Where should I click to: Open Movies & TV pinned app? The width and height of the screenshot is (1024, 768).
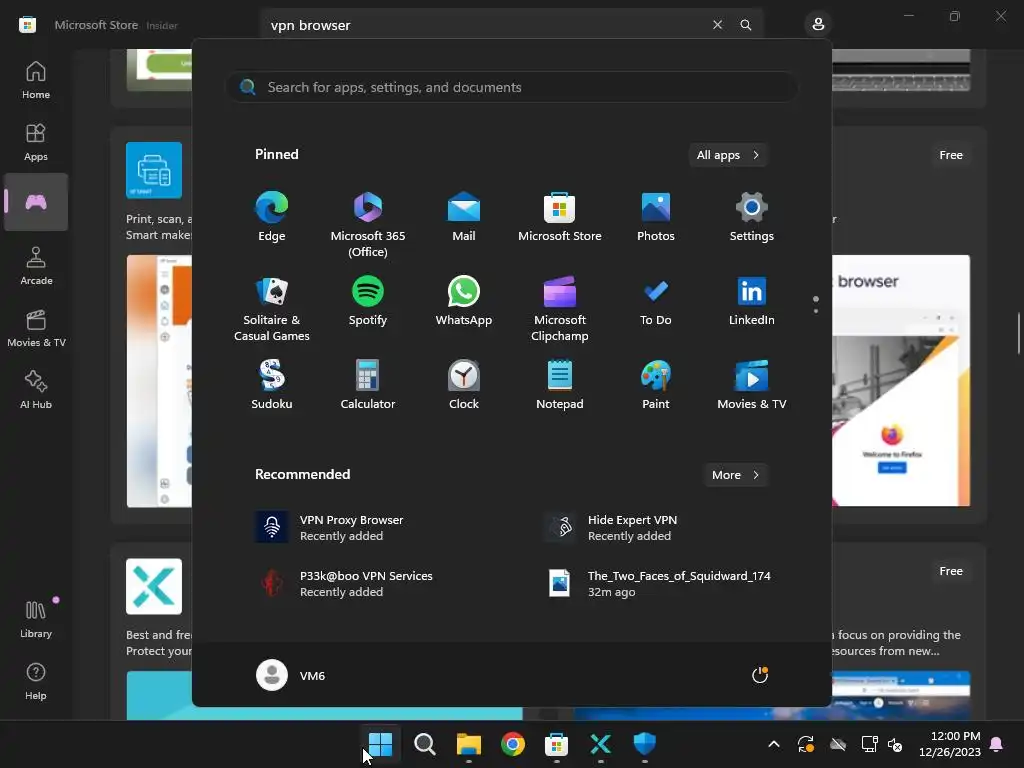pos(752,385)
